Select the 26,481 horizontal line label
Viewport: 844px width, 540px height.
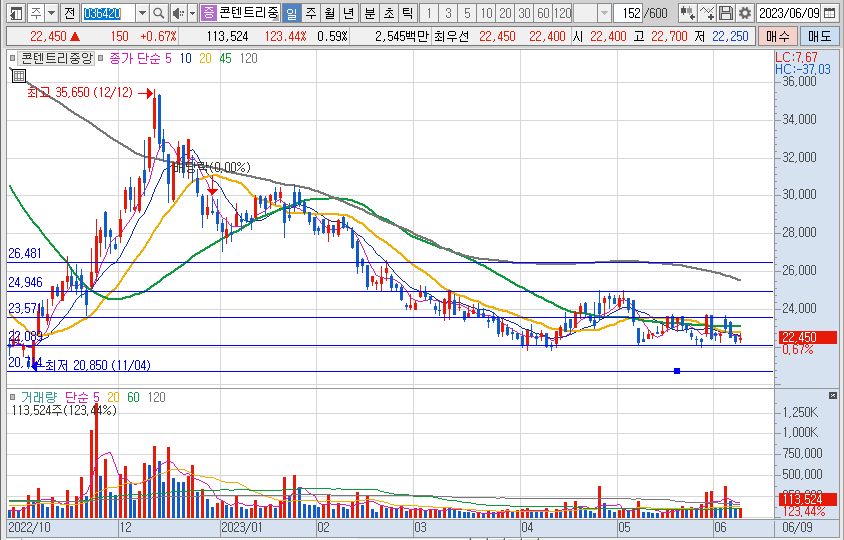tap(25, 253)
